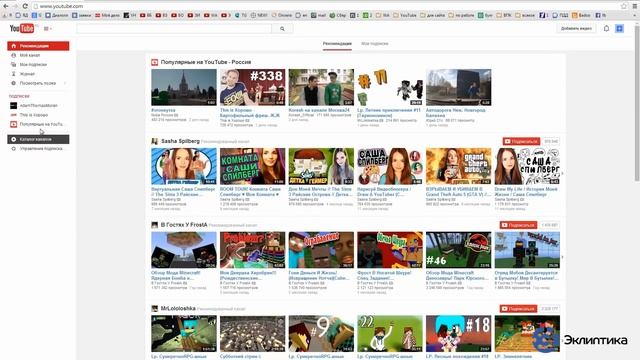Reload the page with refresh icon
The image size is (640, 360).
(x=25, y=6)
